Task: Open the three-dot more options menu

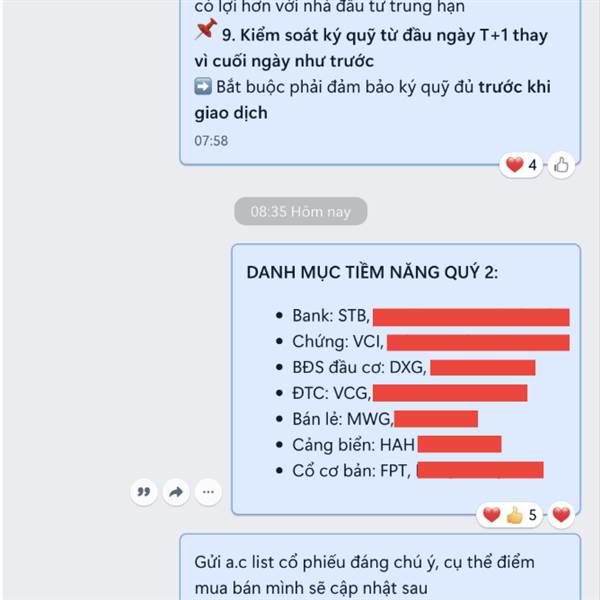Action: coord(208,492)
